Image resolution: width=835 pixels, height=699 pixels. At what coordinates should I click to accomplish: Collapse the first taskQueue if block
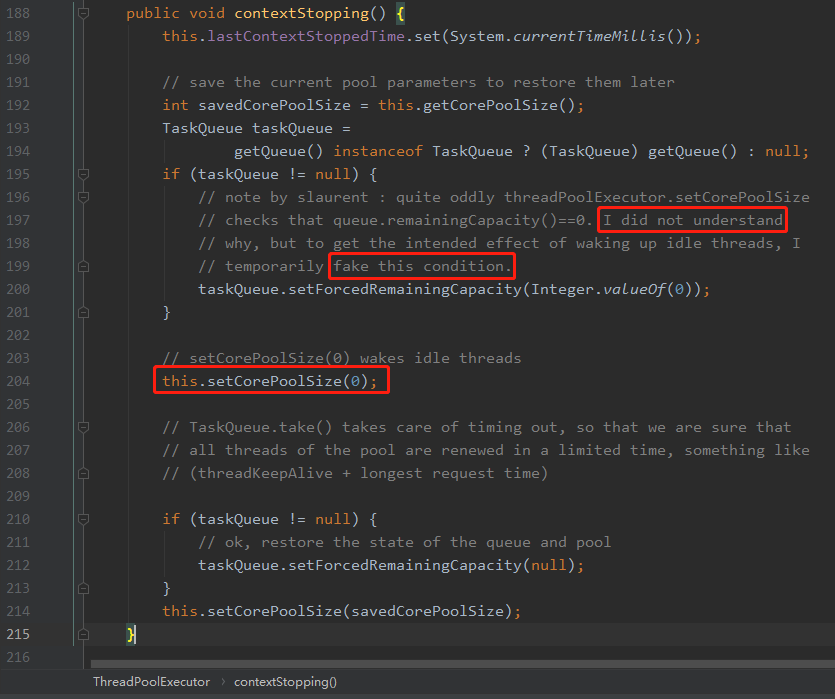click(84, 174)
